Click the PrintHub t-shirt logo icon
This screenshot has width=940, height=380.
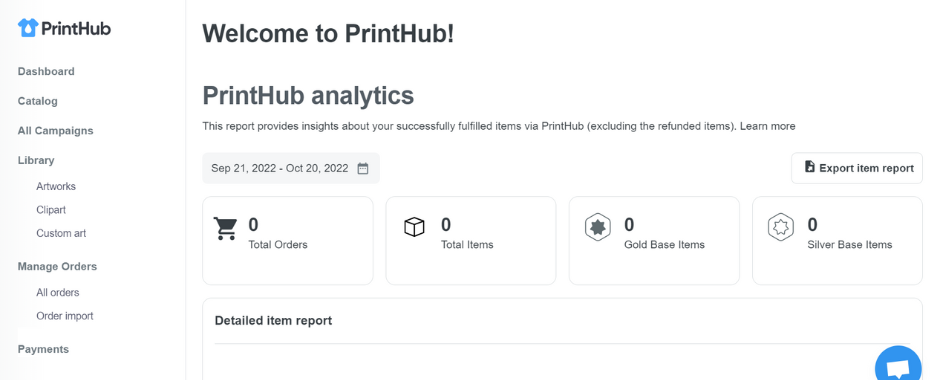pos(28,28)
